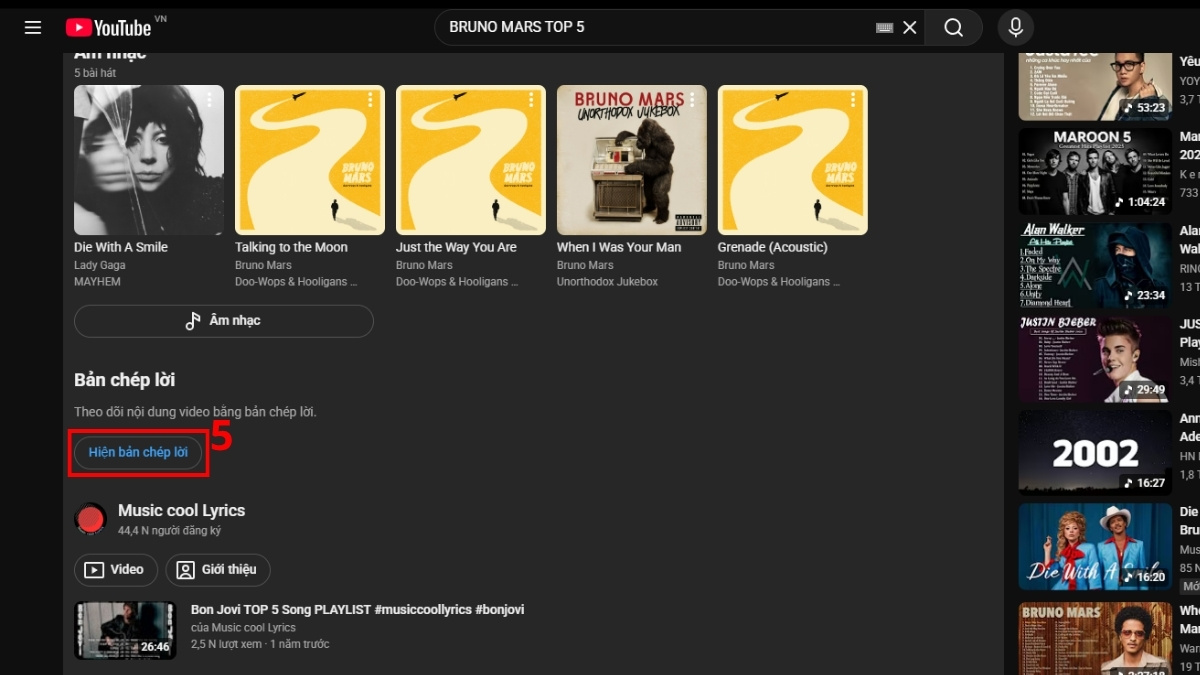Play the Maroon 5 1:04:24 sidebar thumbnail
Viewport: 1200px width, 675px height.
(x=1095, y=171)
